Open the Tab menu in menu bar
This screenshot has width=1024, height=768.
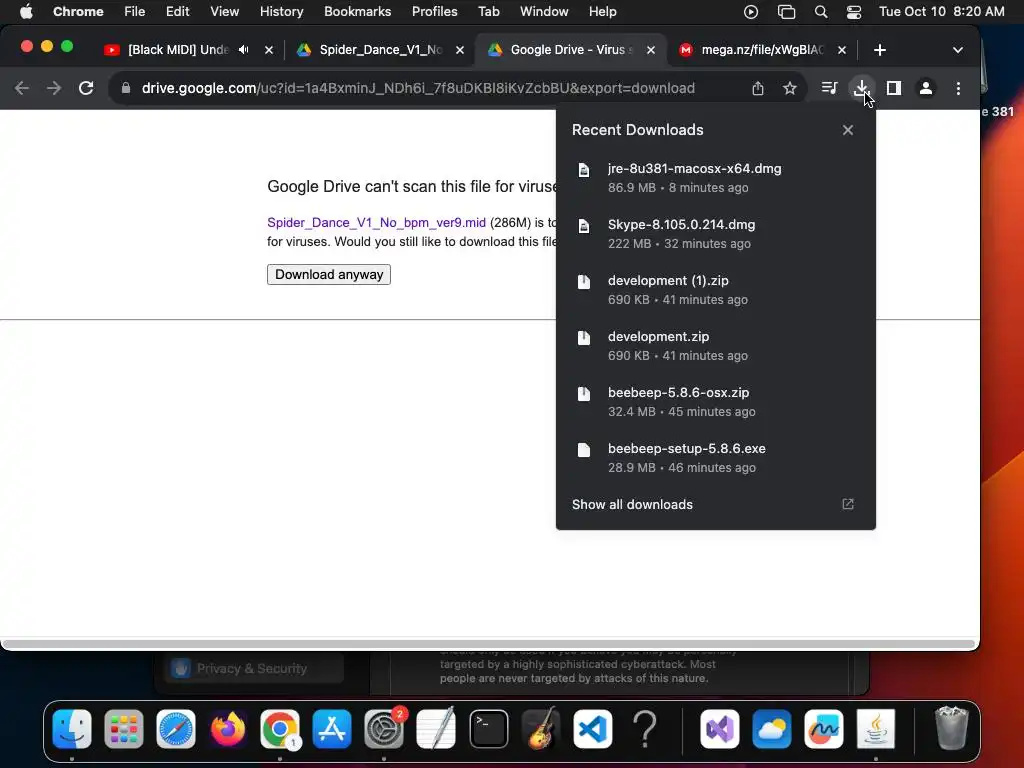pyautogui.click(x=488, y=11)
